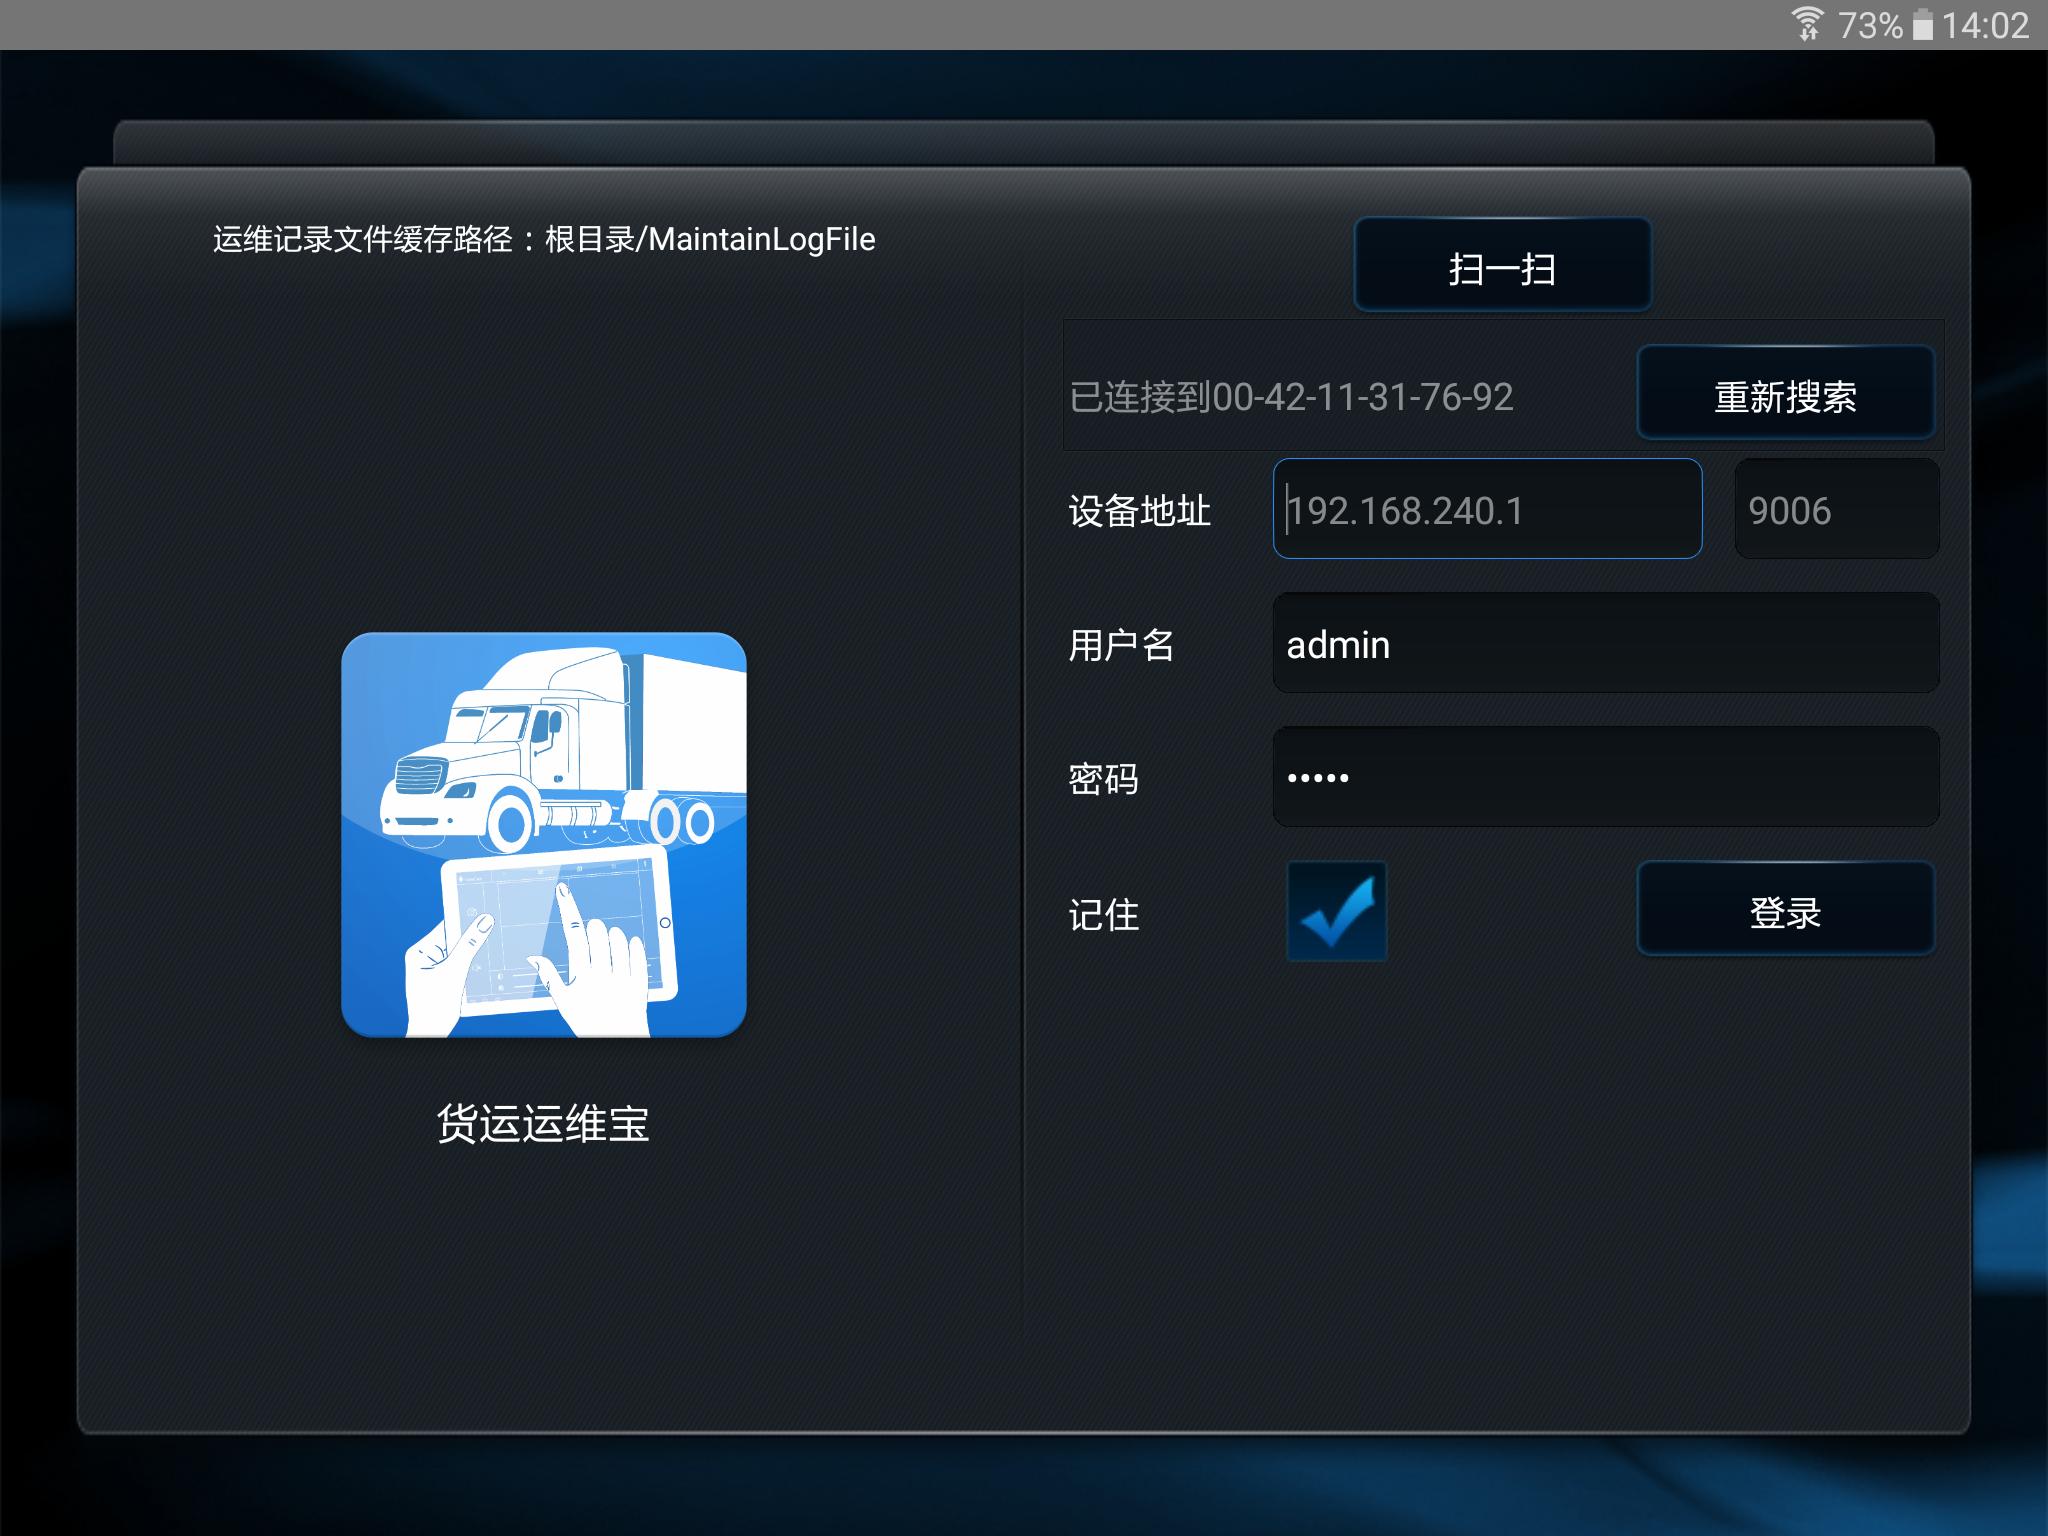2048x1536 pixels.
Task: Toggle the 记住 remember checkbox
Action: point(1336,911)
